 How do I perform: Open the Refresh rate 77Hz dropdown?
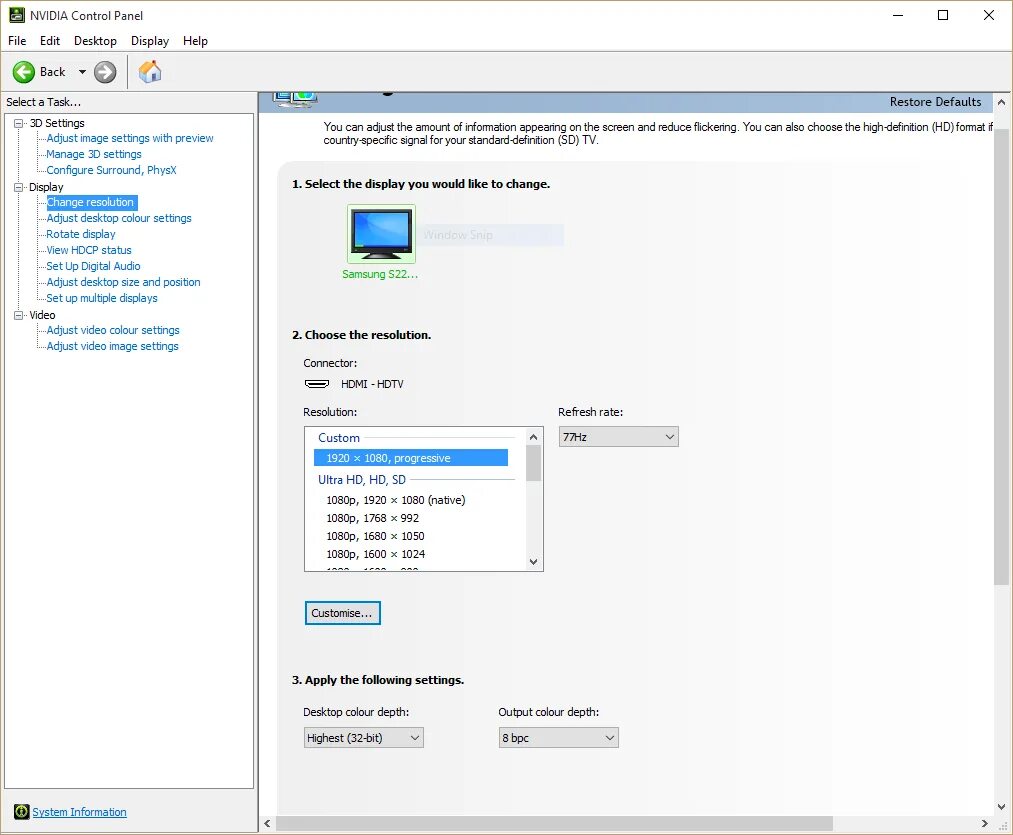point(618,437)
